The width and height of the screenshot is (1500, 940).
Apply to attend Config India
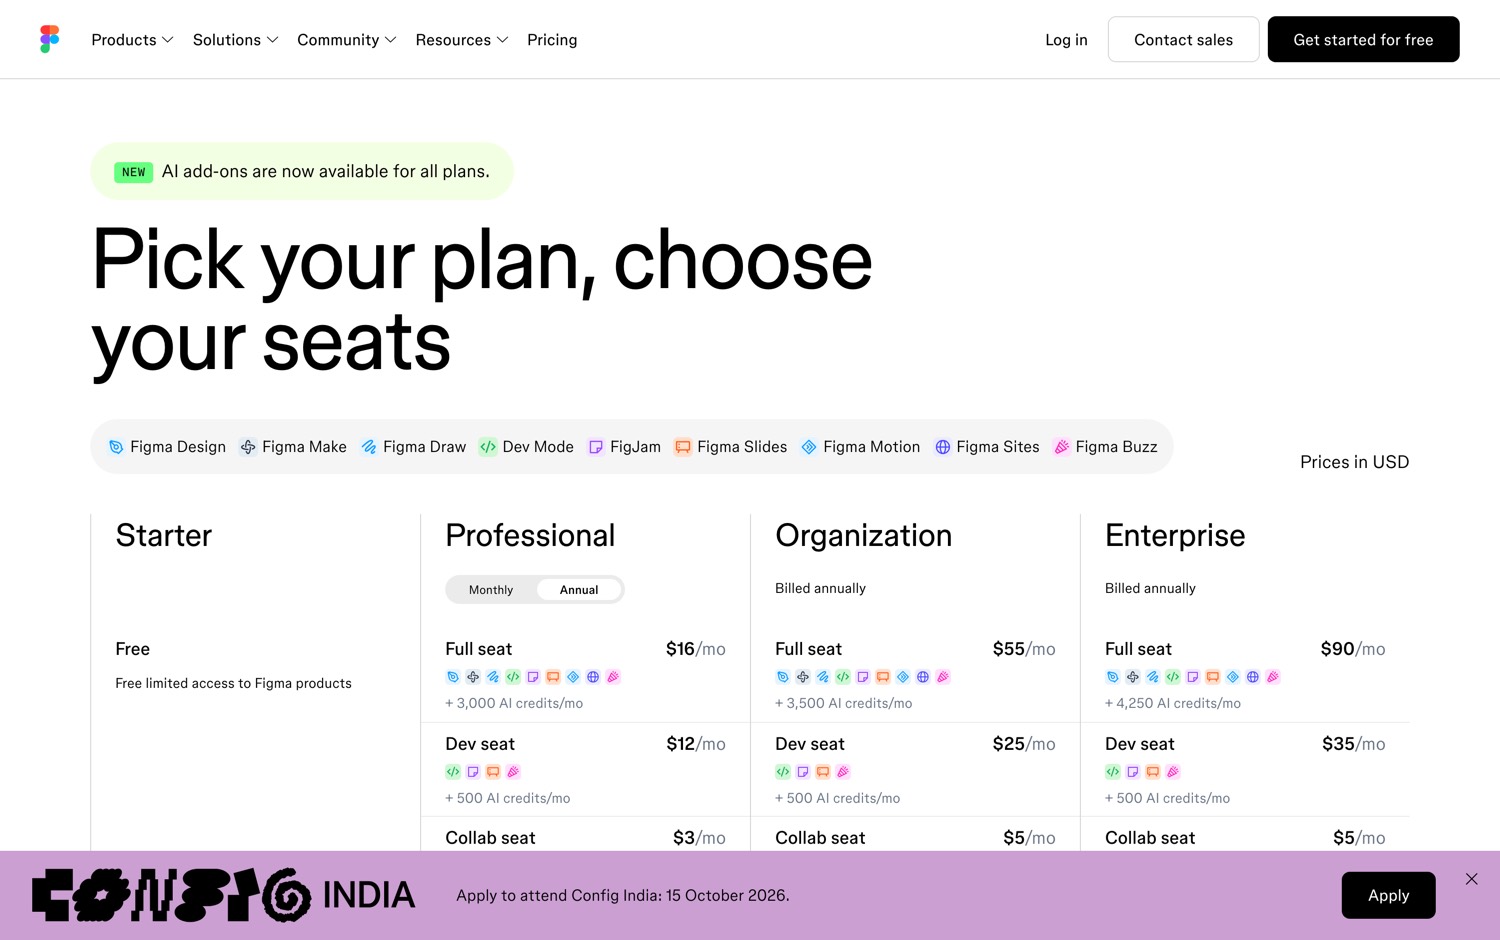point(1388,895)
